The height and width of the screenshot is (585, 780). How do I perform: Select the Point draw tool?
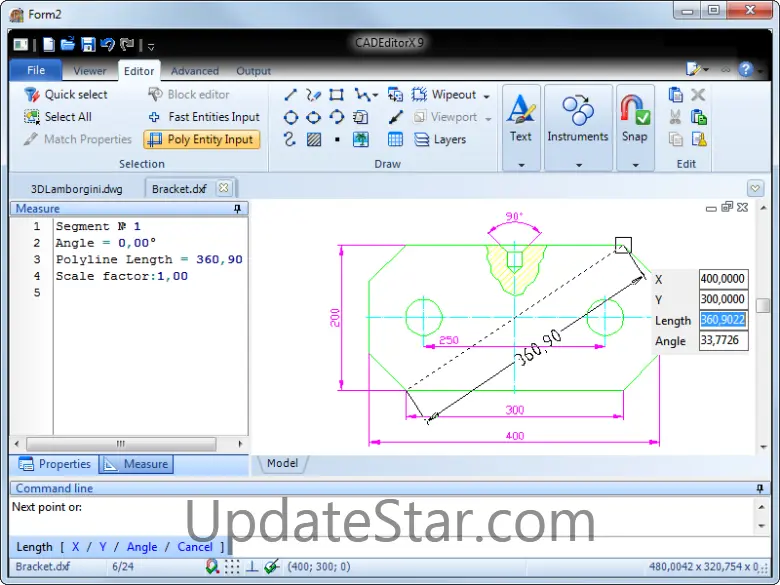click(x=337, y=140)
